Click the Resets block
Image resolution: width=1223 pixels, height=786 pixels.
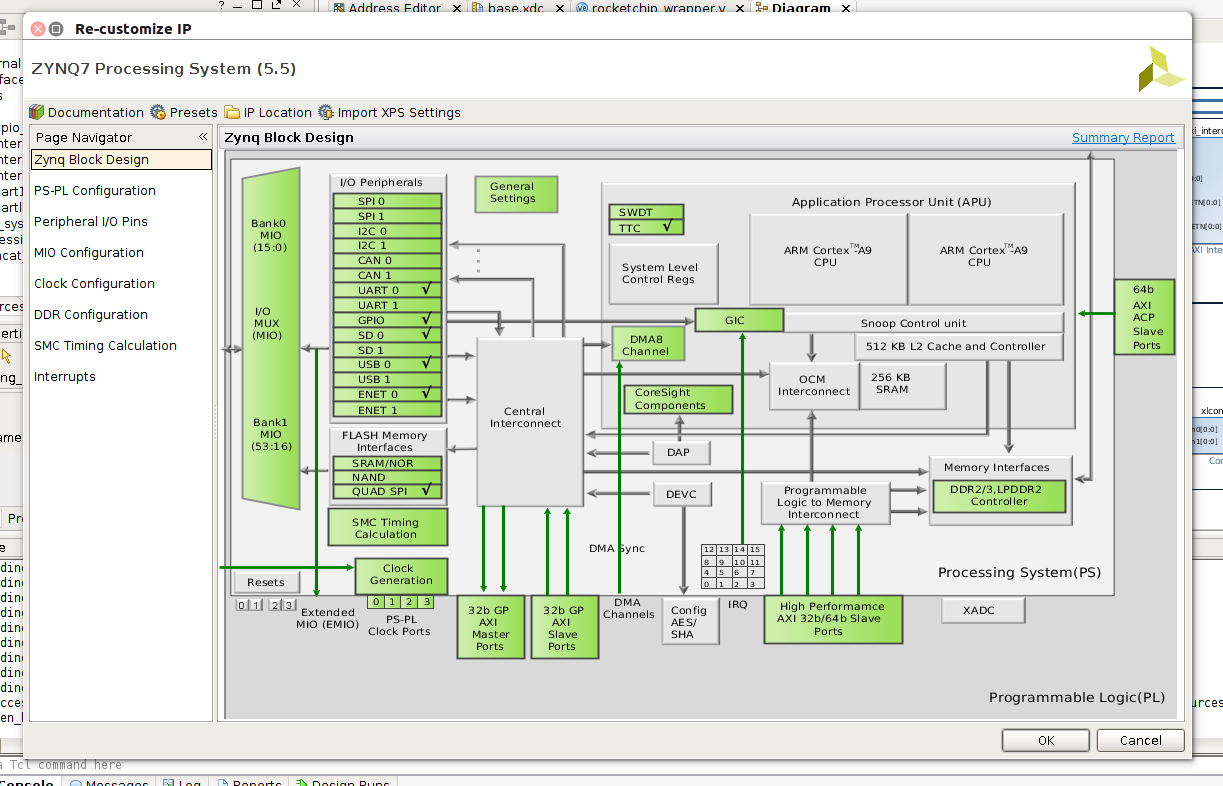coord(266,582)
